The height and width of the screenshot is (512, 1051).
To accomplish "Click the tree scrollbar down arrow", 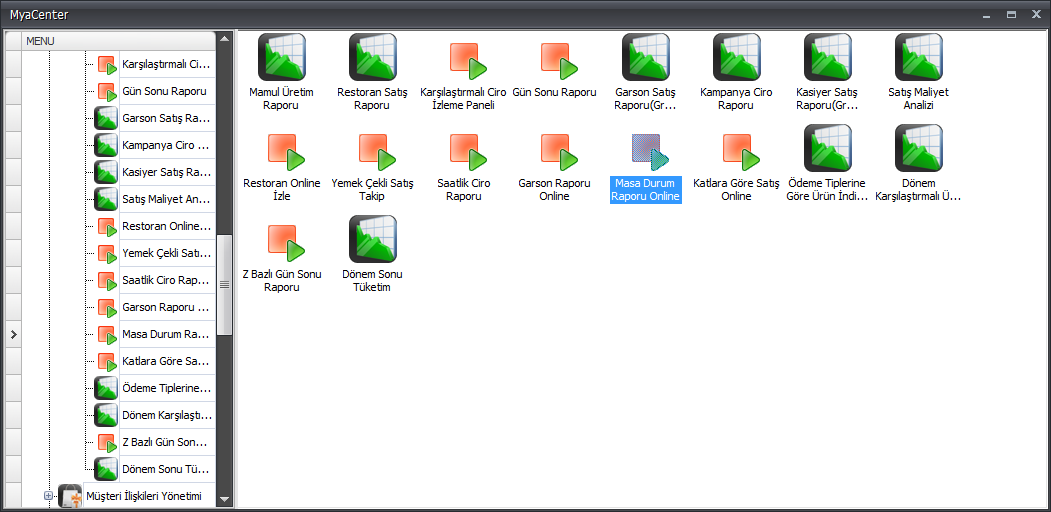I will [225, 499].
